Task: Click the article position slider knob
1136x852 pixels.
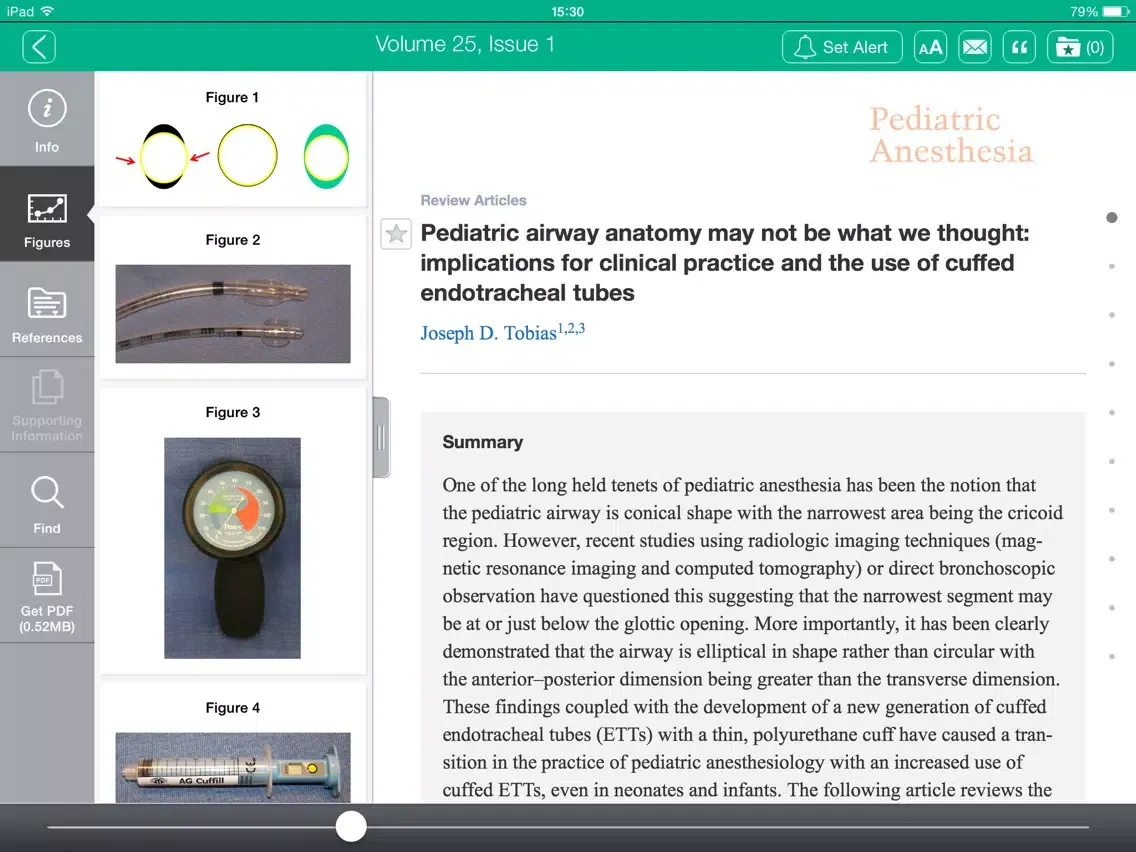Action: pyautogui.click(x=351, y=826)
